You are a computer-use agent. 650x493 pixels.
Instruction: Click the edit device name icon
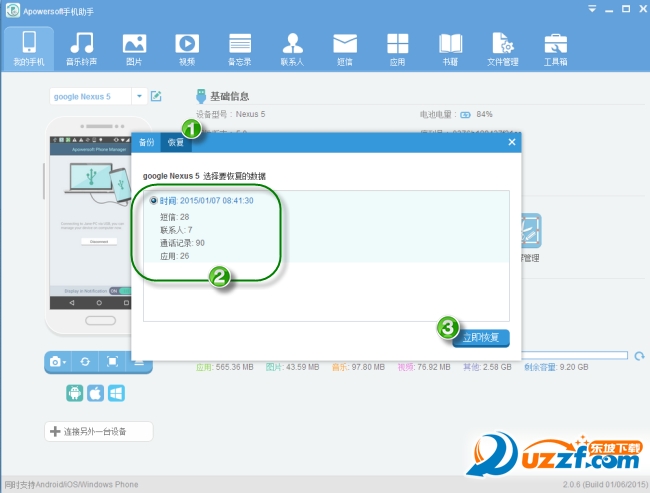point(156,96)
